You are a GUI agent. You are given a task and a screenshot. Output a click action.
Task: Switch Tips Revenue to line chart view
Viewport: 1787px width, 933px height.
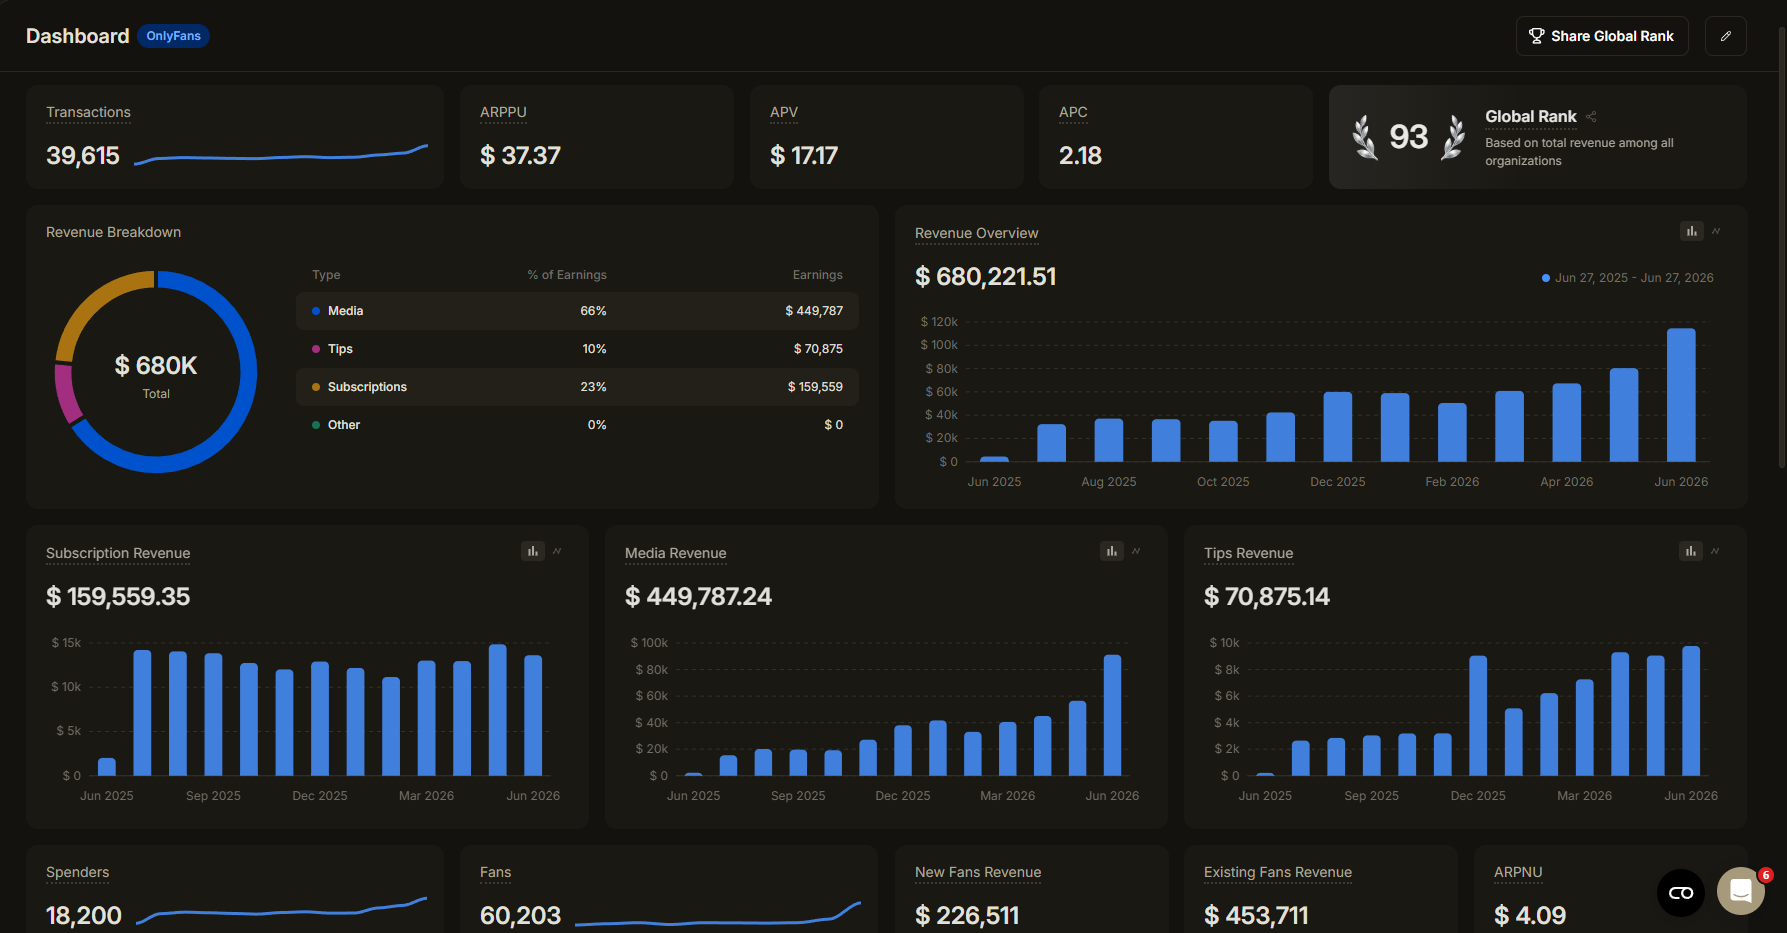click(1715, 551)
